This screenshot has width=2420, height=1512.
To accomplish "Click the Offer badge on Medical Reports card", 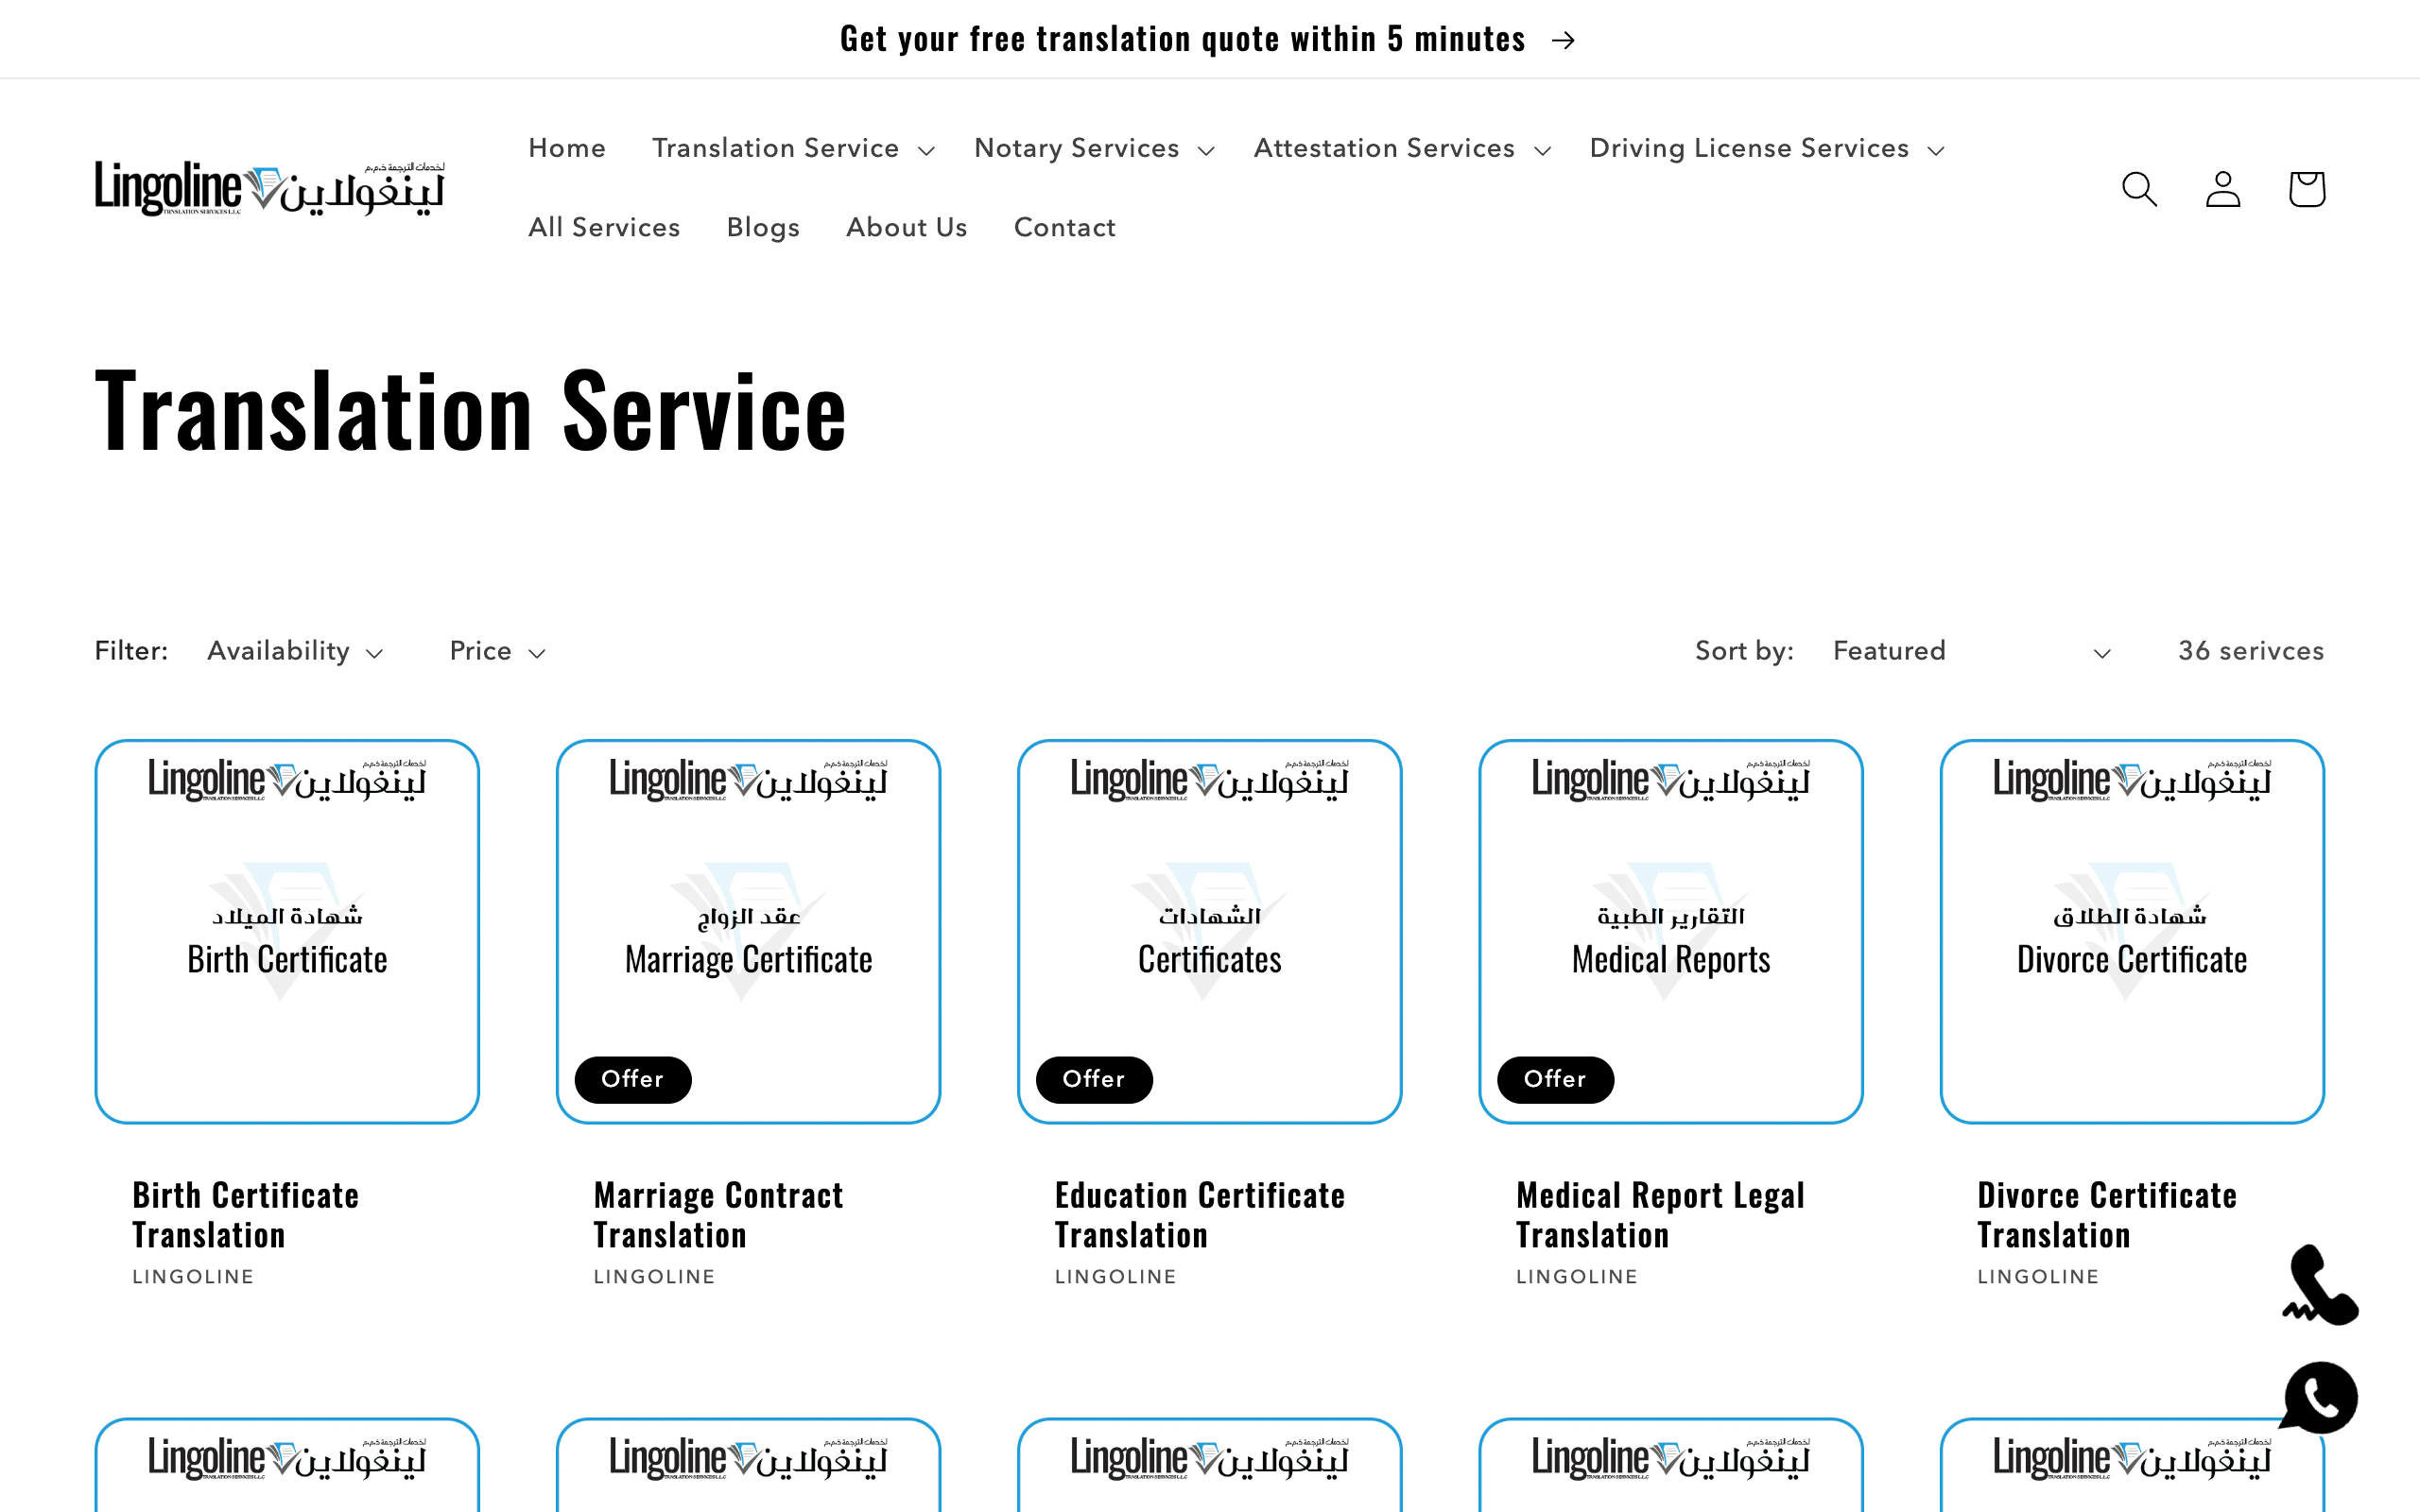I will (x=1554, y=1079).
